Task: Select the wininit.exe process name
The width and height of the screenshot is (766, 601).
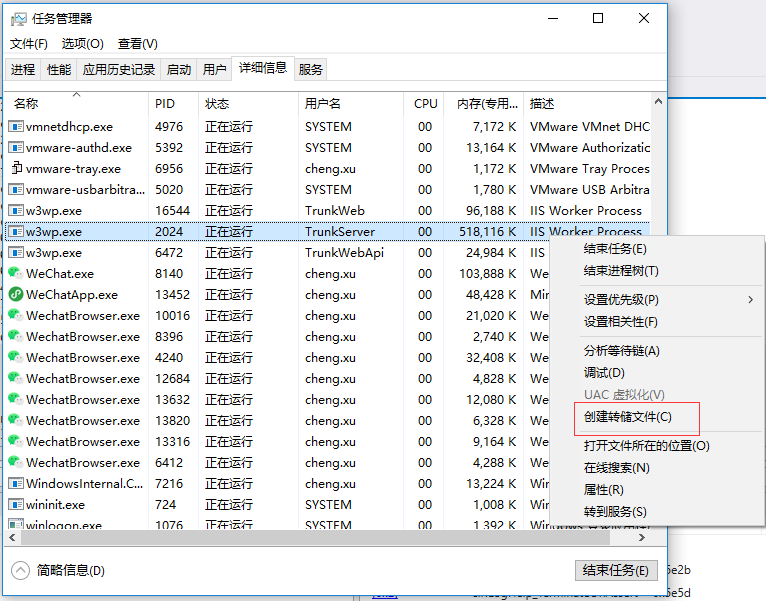Action: 55,505
